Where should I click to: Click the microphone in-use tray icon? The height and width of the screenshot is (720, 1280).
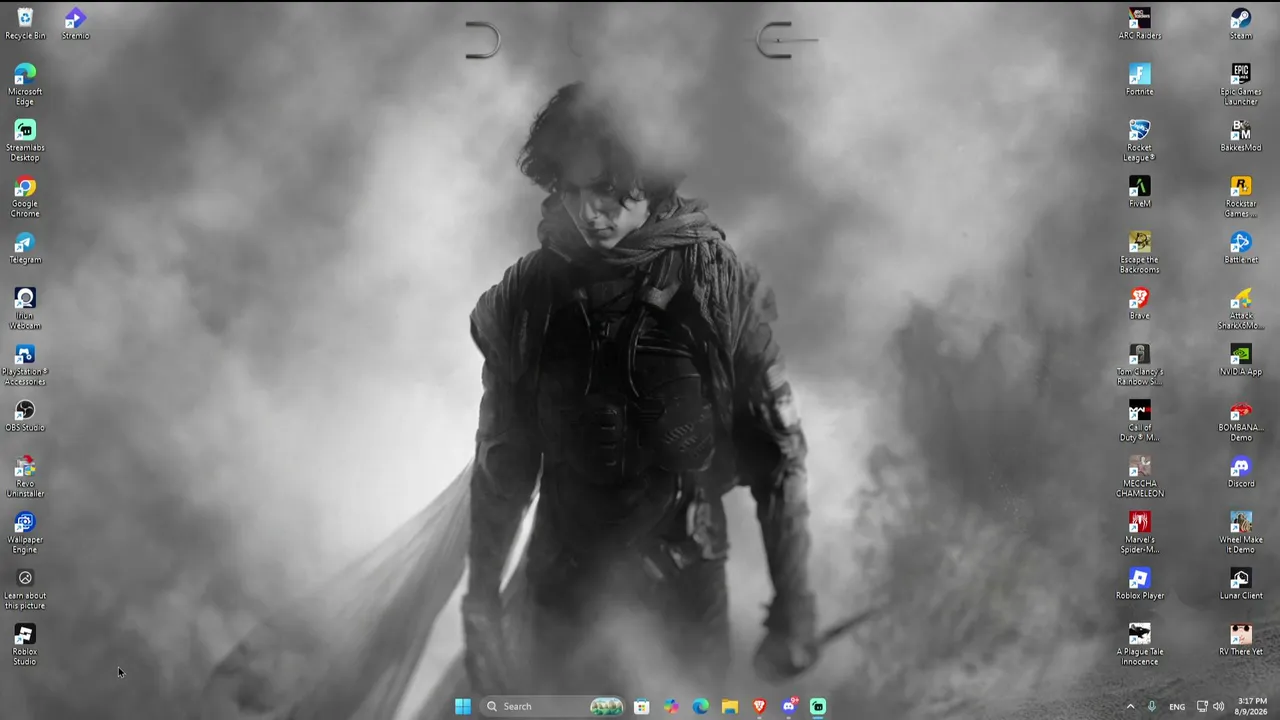1152,706
